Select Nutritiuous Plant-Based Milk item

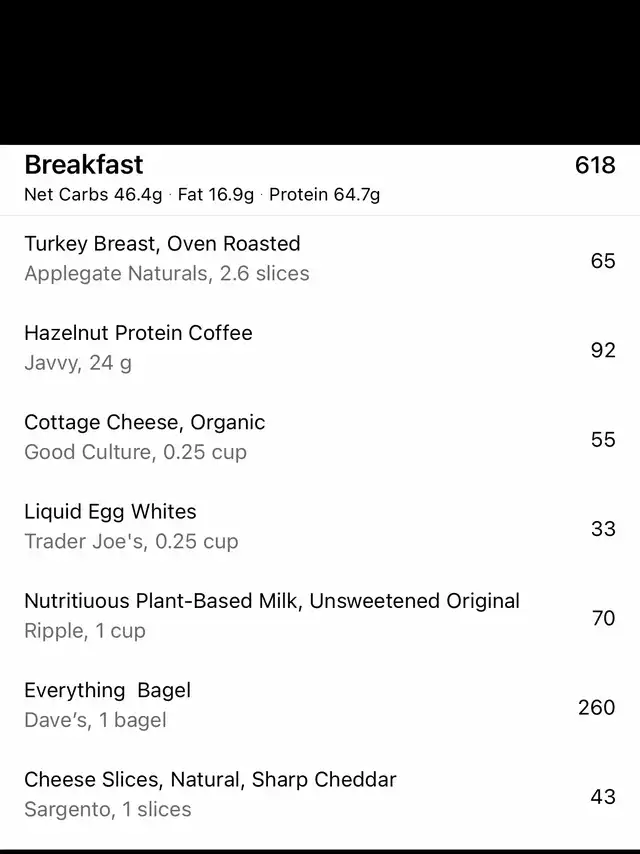click(272, 601)
